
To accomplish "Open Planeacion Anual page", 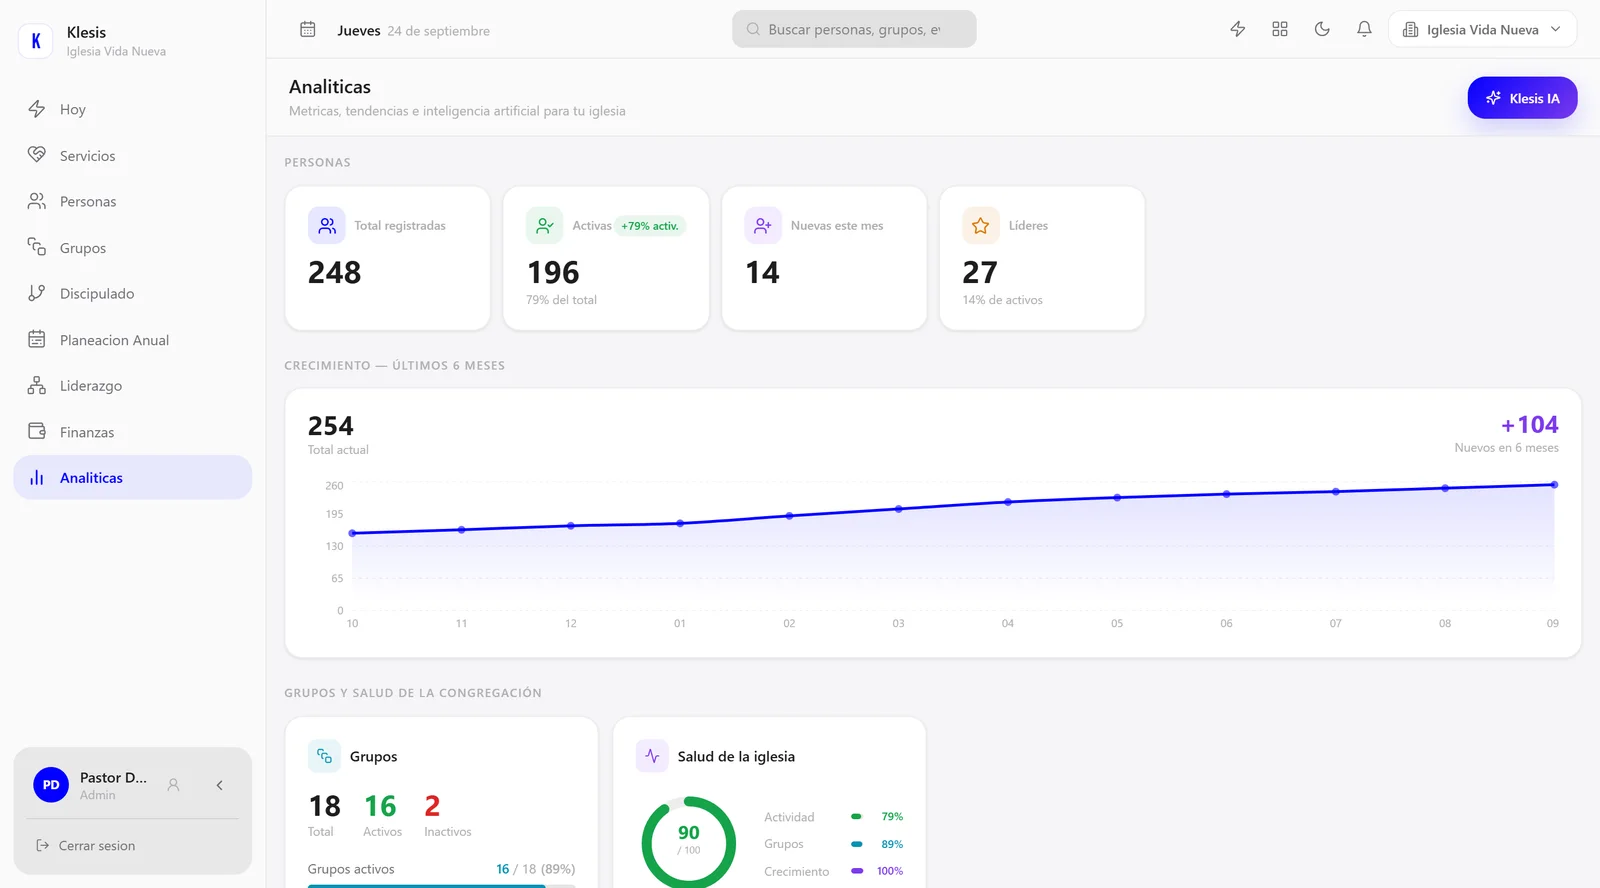I will tap(132, 339).
